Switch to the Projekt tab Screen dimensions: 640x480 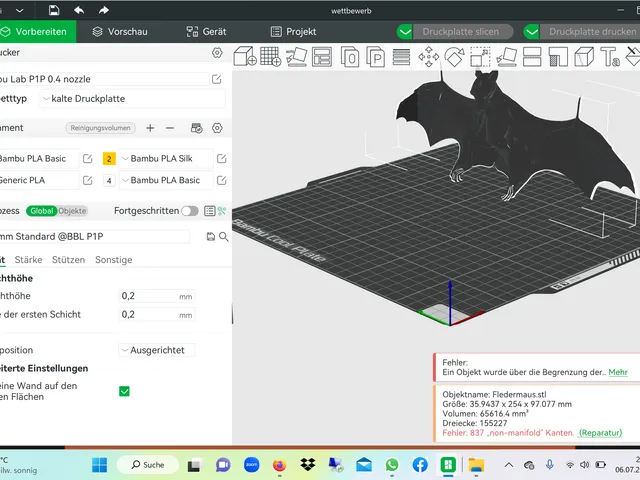pos(293,32)
